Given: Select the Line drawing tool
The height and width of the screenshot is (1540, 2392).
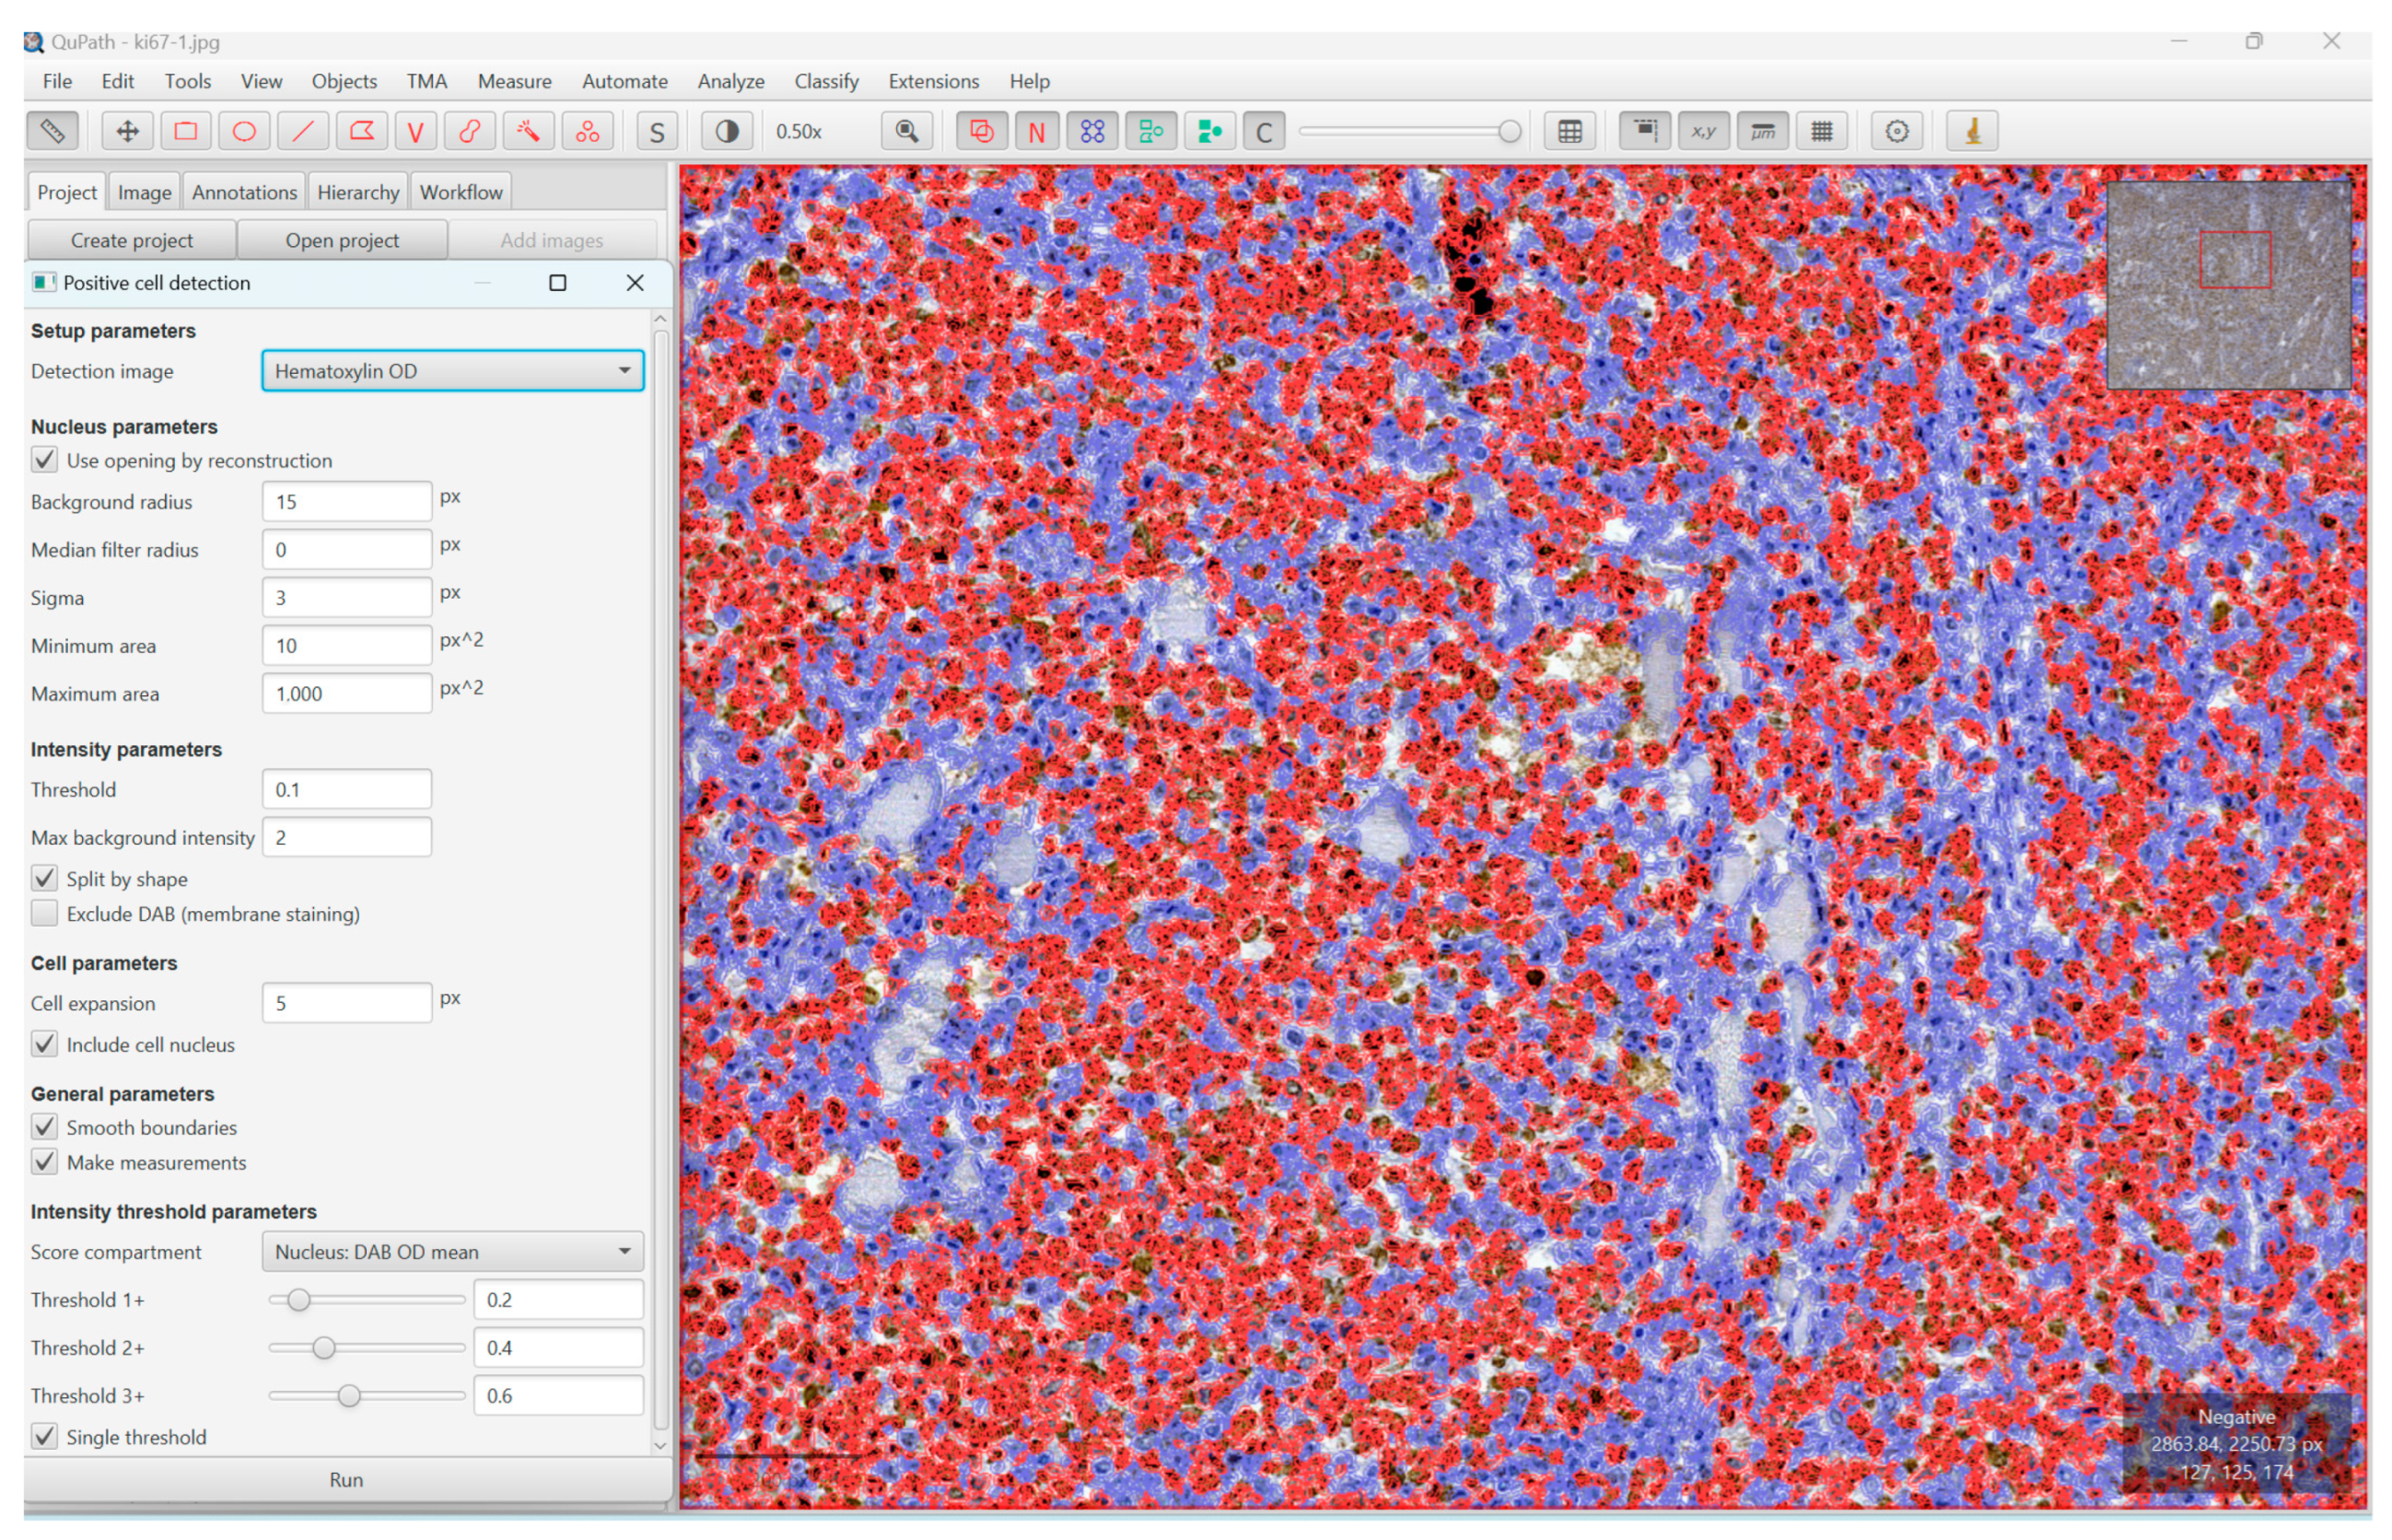Looking at the screenshot, I should pyautogui.click(x=303, y=131).
